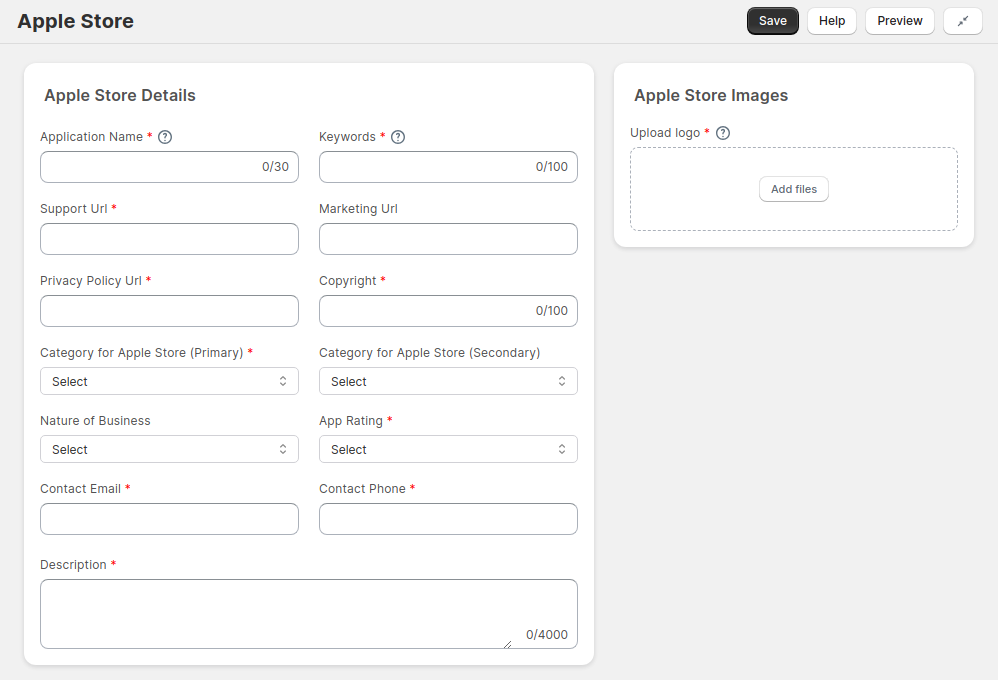This screenshot has width=998, height=680.
Task: Expand the Nature of Business select
Action: [x=169, y=450]
